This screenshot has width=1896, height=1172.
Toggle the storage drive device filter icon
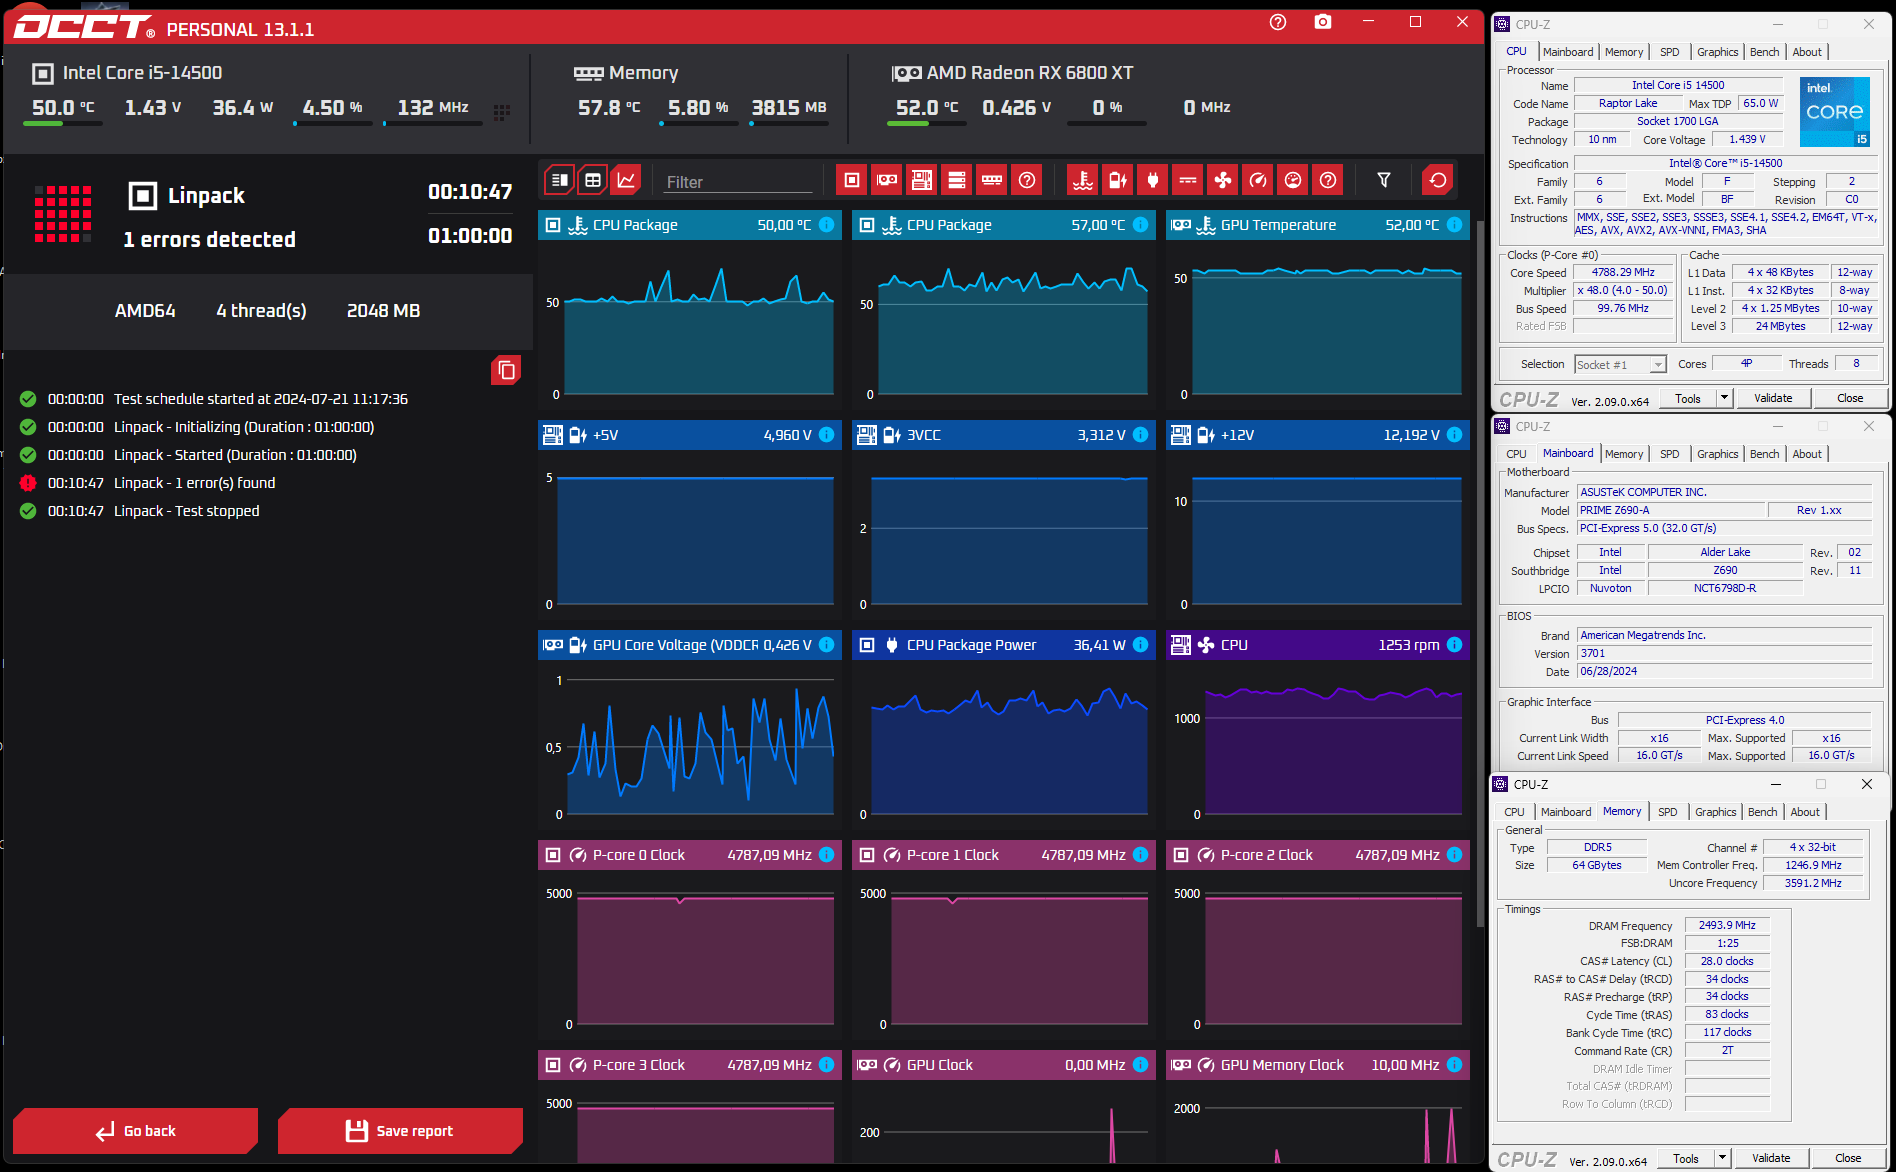click(x=957, y=180)
